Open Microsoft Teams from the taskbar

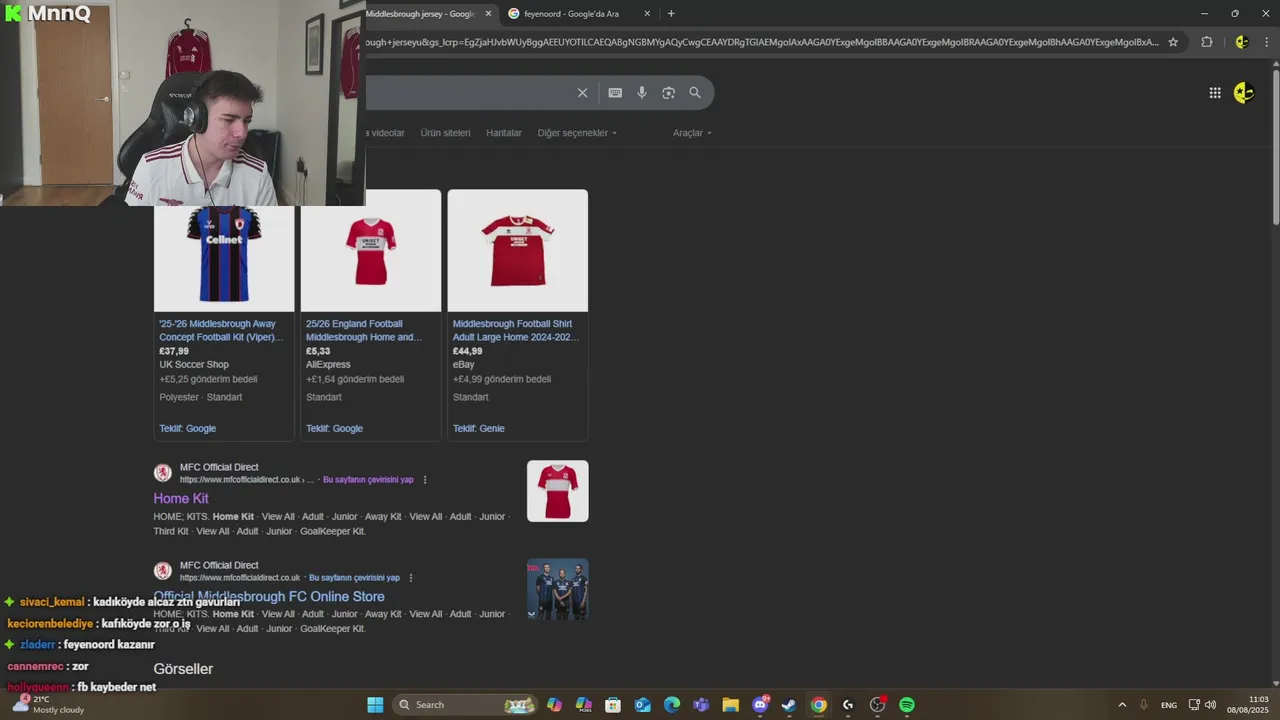(x=701, y=705)
